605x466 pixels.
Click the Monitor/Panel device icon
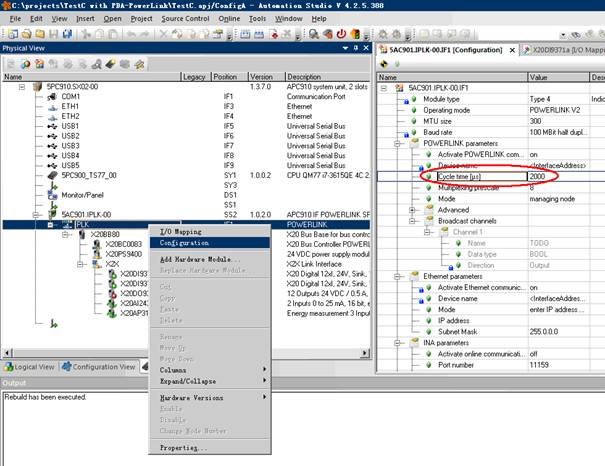(x=54, y=195)
